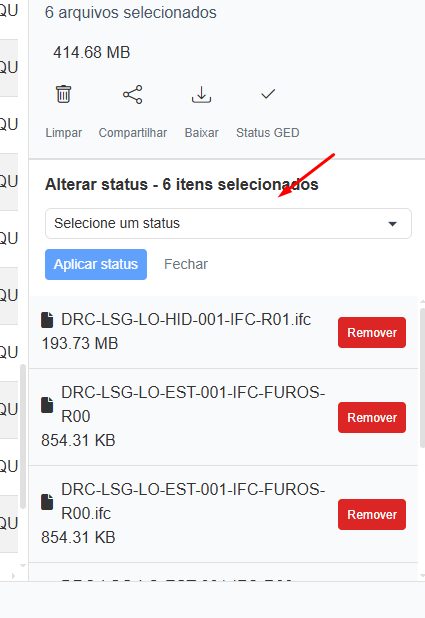Remove DRC-LSG-LO-EST-001-IFC-FUROS-R00.ifc from selection
425x618 pixels.
tap(372, 514)
